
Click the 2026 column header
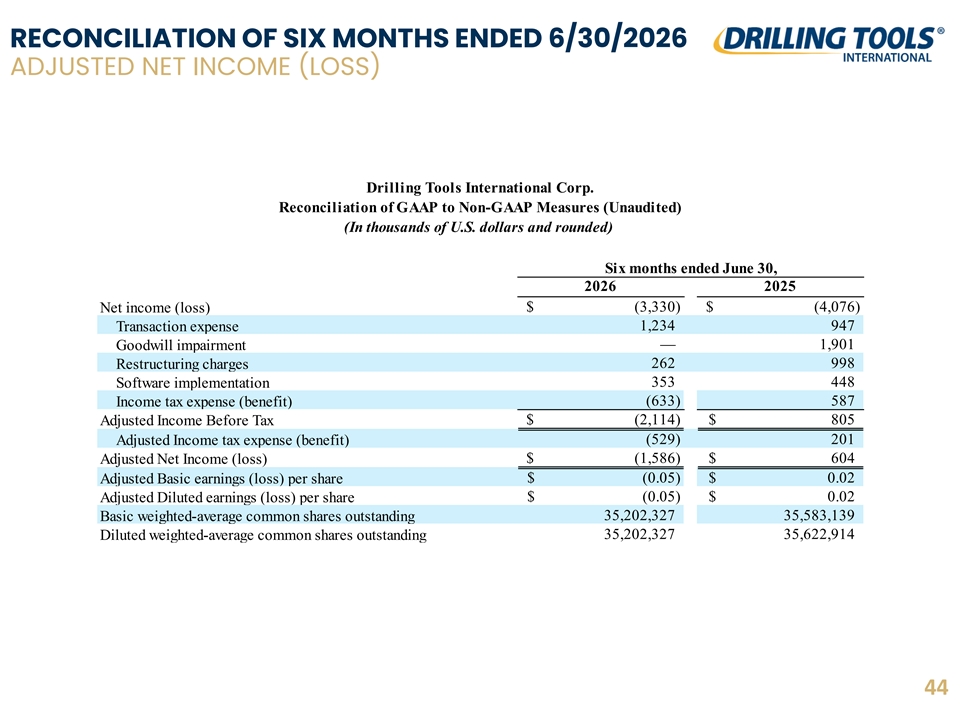point(600,287)
